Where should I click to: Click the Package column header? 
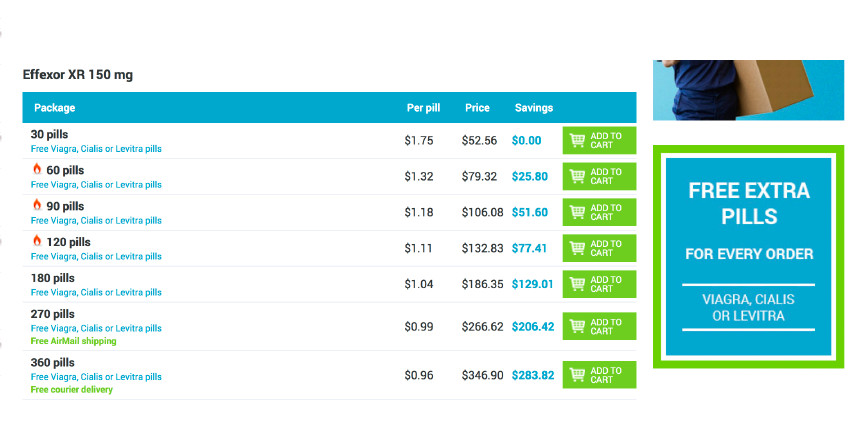(x=54, y=108)
